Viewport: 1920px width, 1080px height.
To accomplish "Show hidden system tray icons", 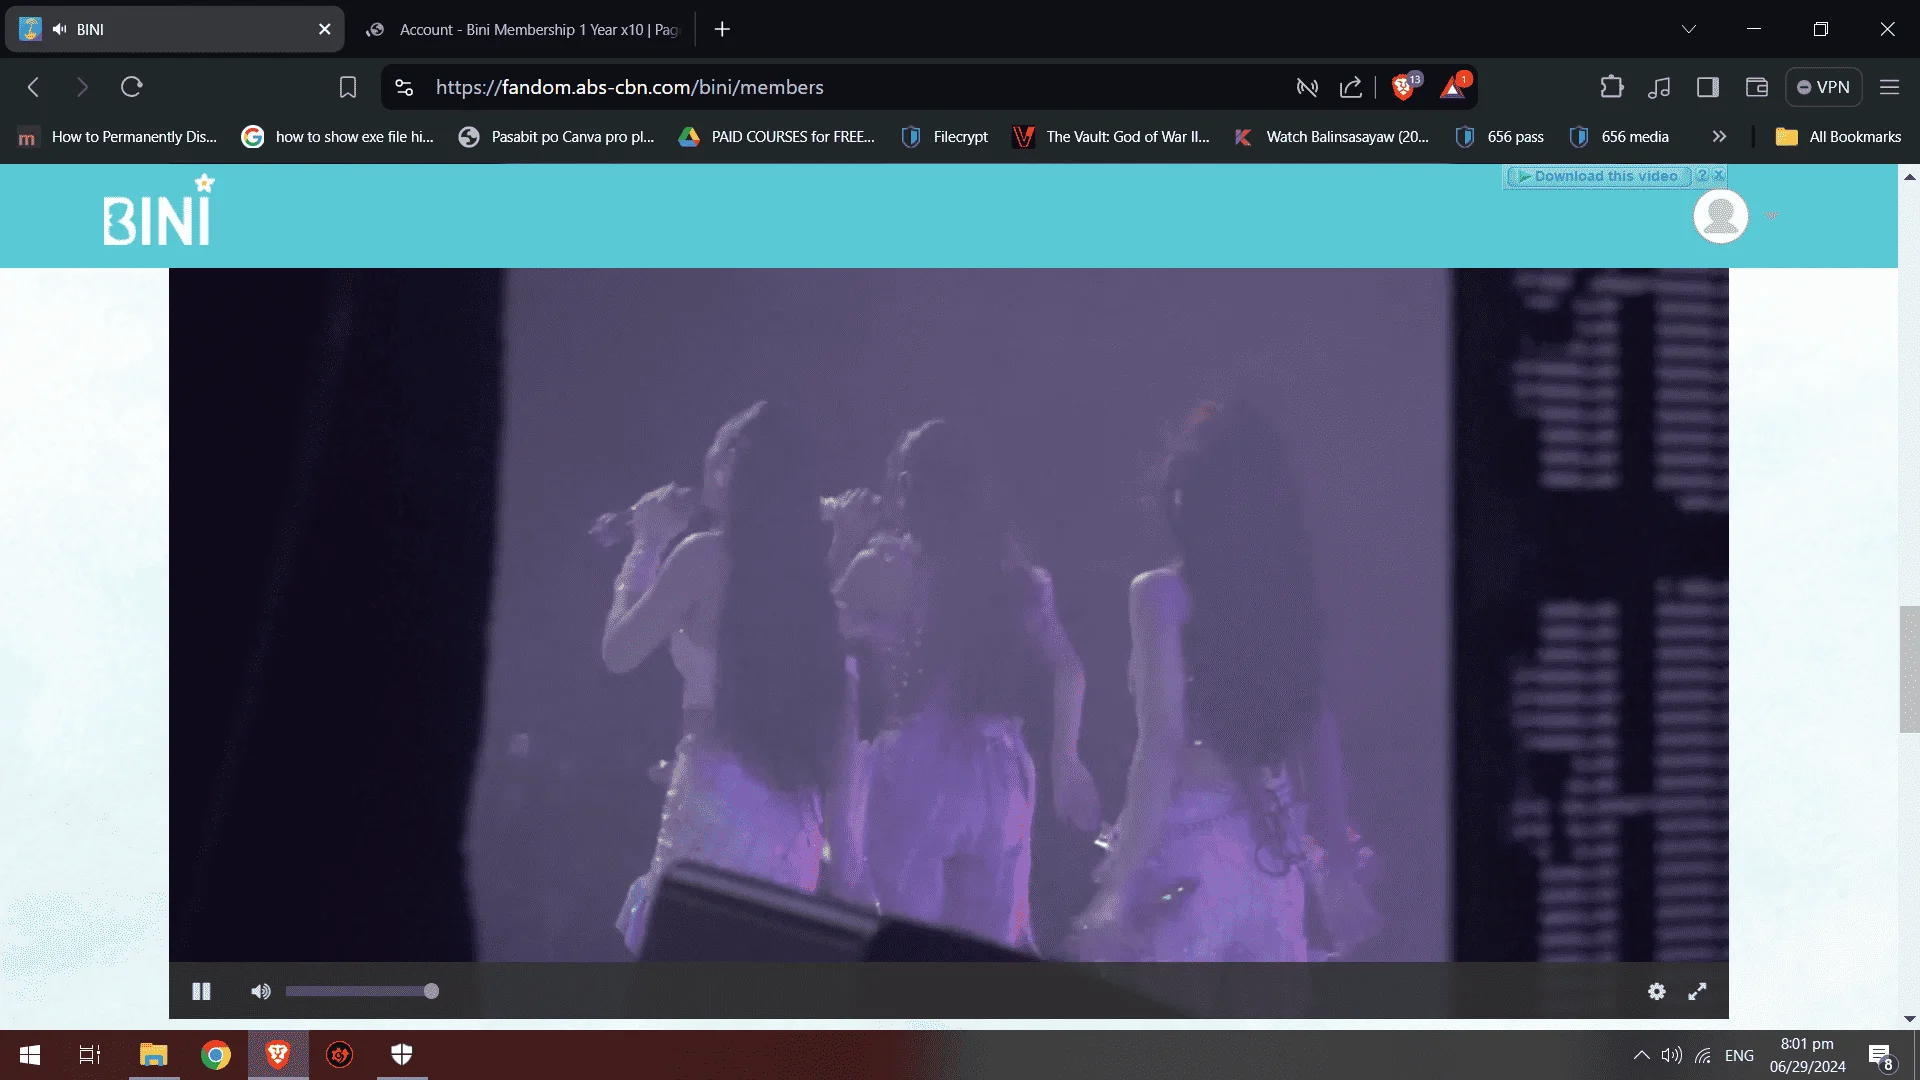I will coord(1642,1055).
